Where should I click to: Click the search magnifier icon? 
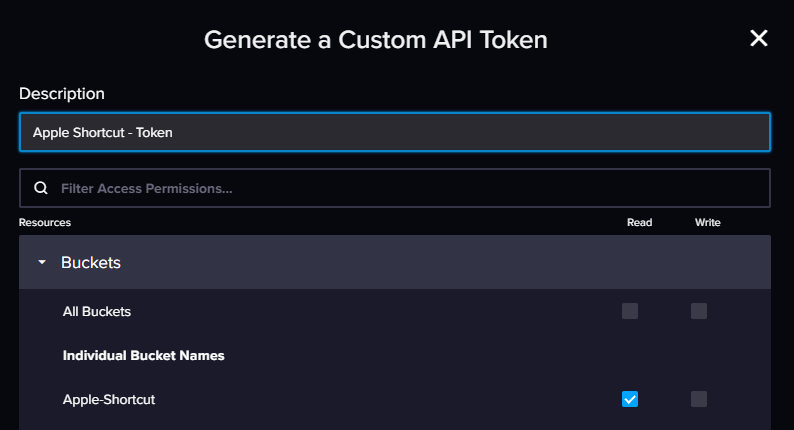pyautogui.click(x=41, y=188)
